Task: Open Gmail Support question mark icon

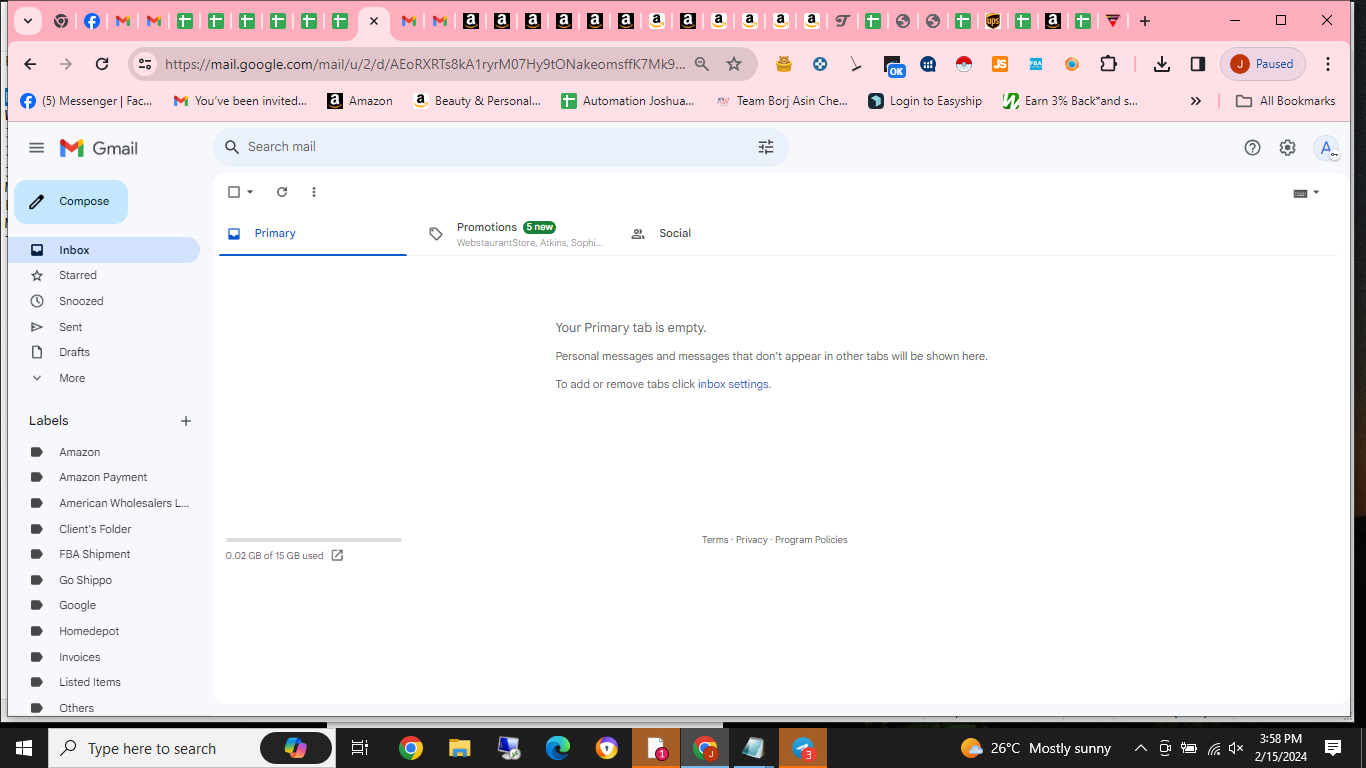Action: (1252, 148)
